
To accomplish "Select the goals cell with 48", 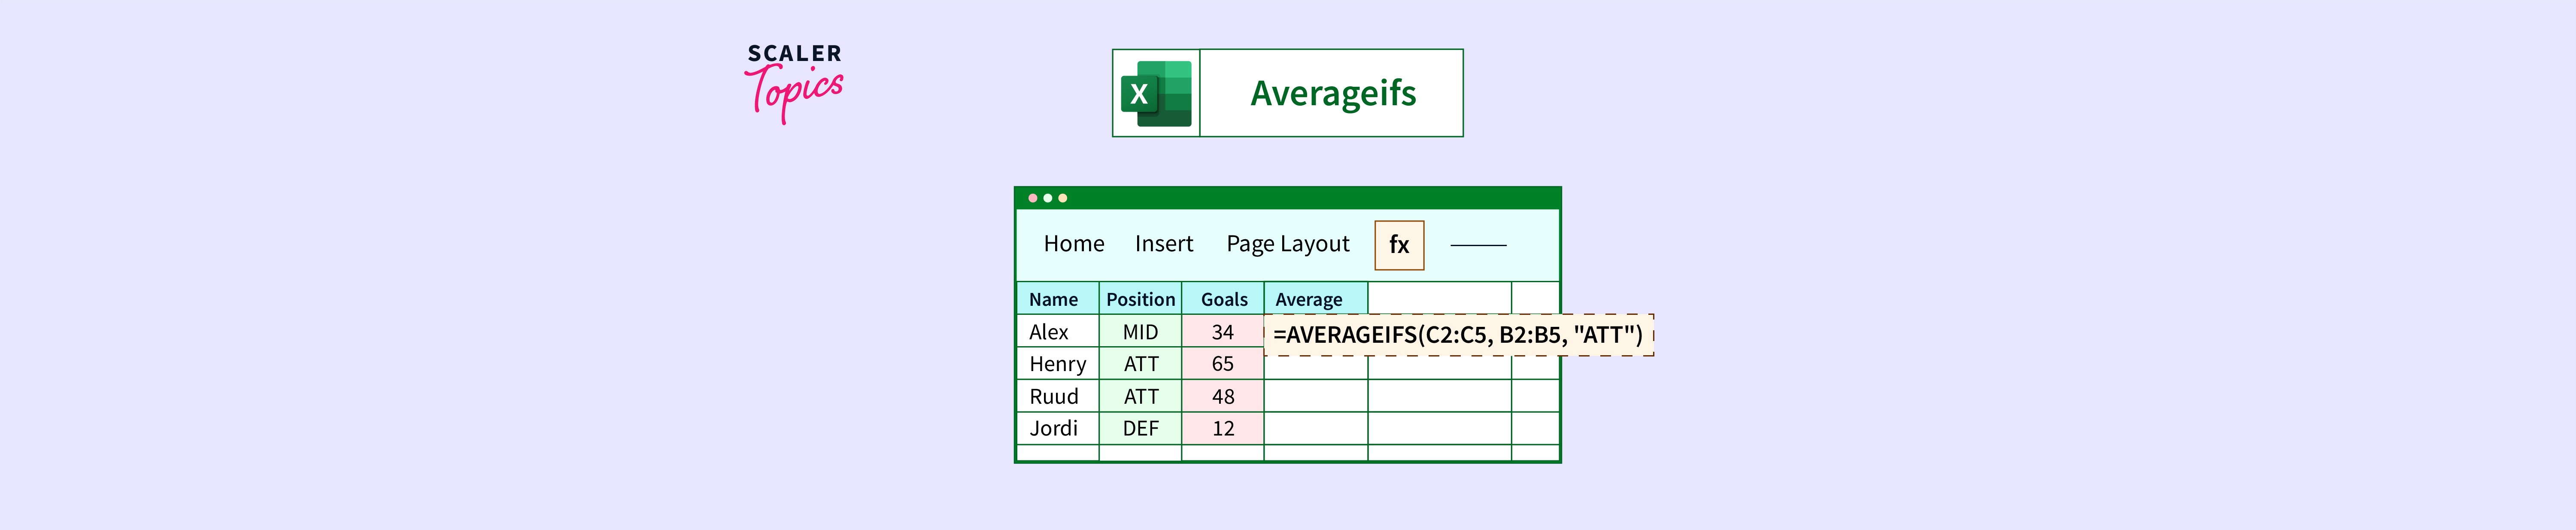I will pyautogui.click(x=1222, y=397).
